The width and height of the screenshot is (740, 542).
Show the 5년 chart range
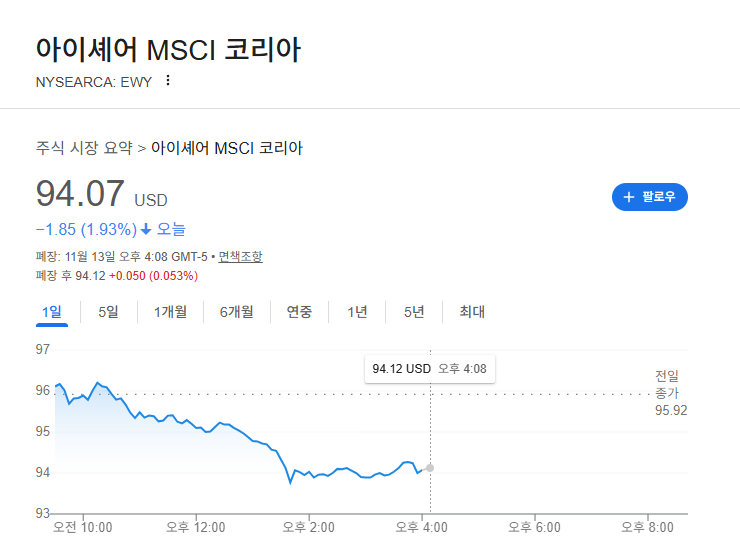tap(414, 312)
